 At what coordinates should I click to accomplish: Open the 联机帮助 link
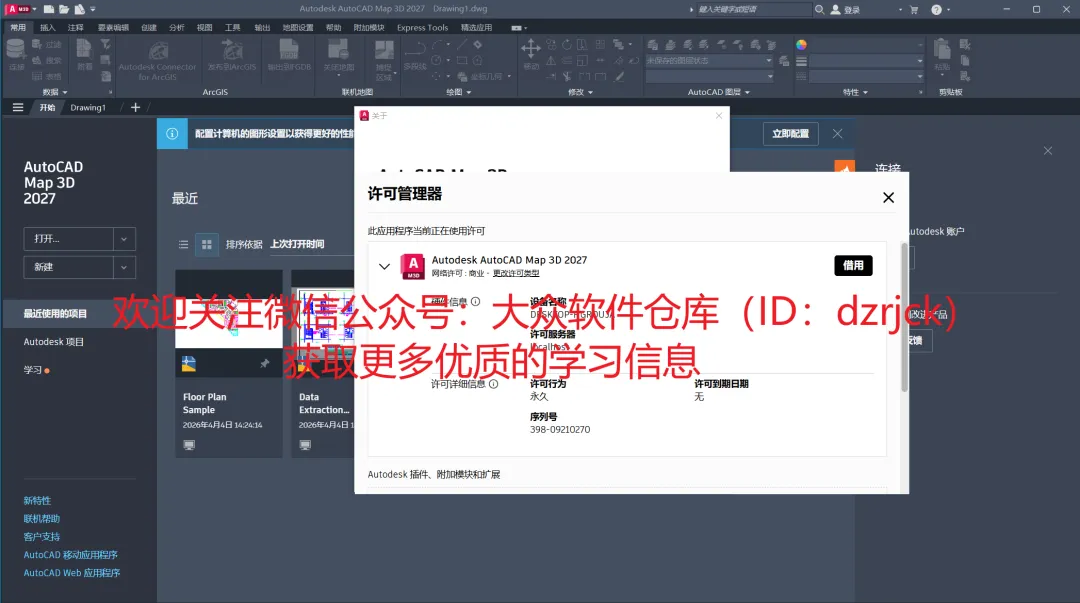pos(41,519)
